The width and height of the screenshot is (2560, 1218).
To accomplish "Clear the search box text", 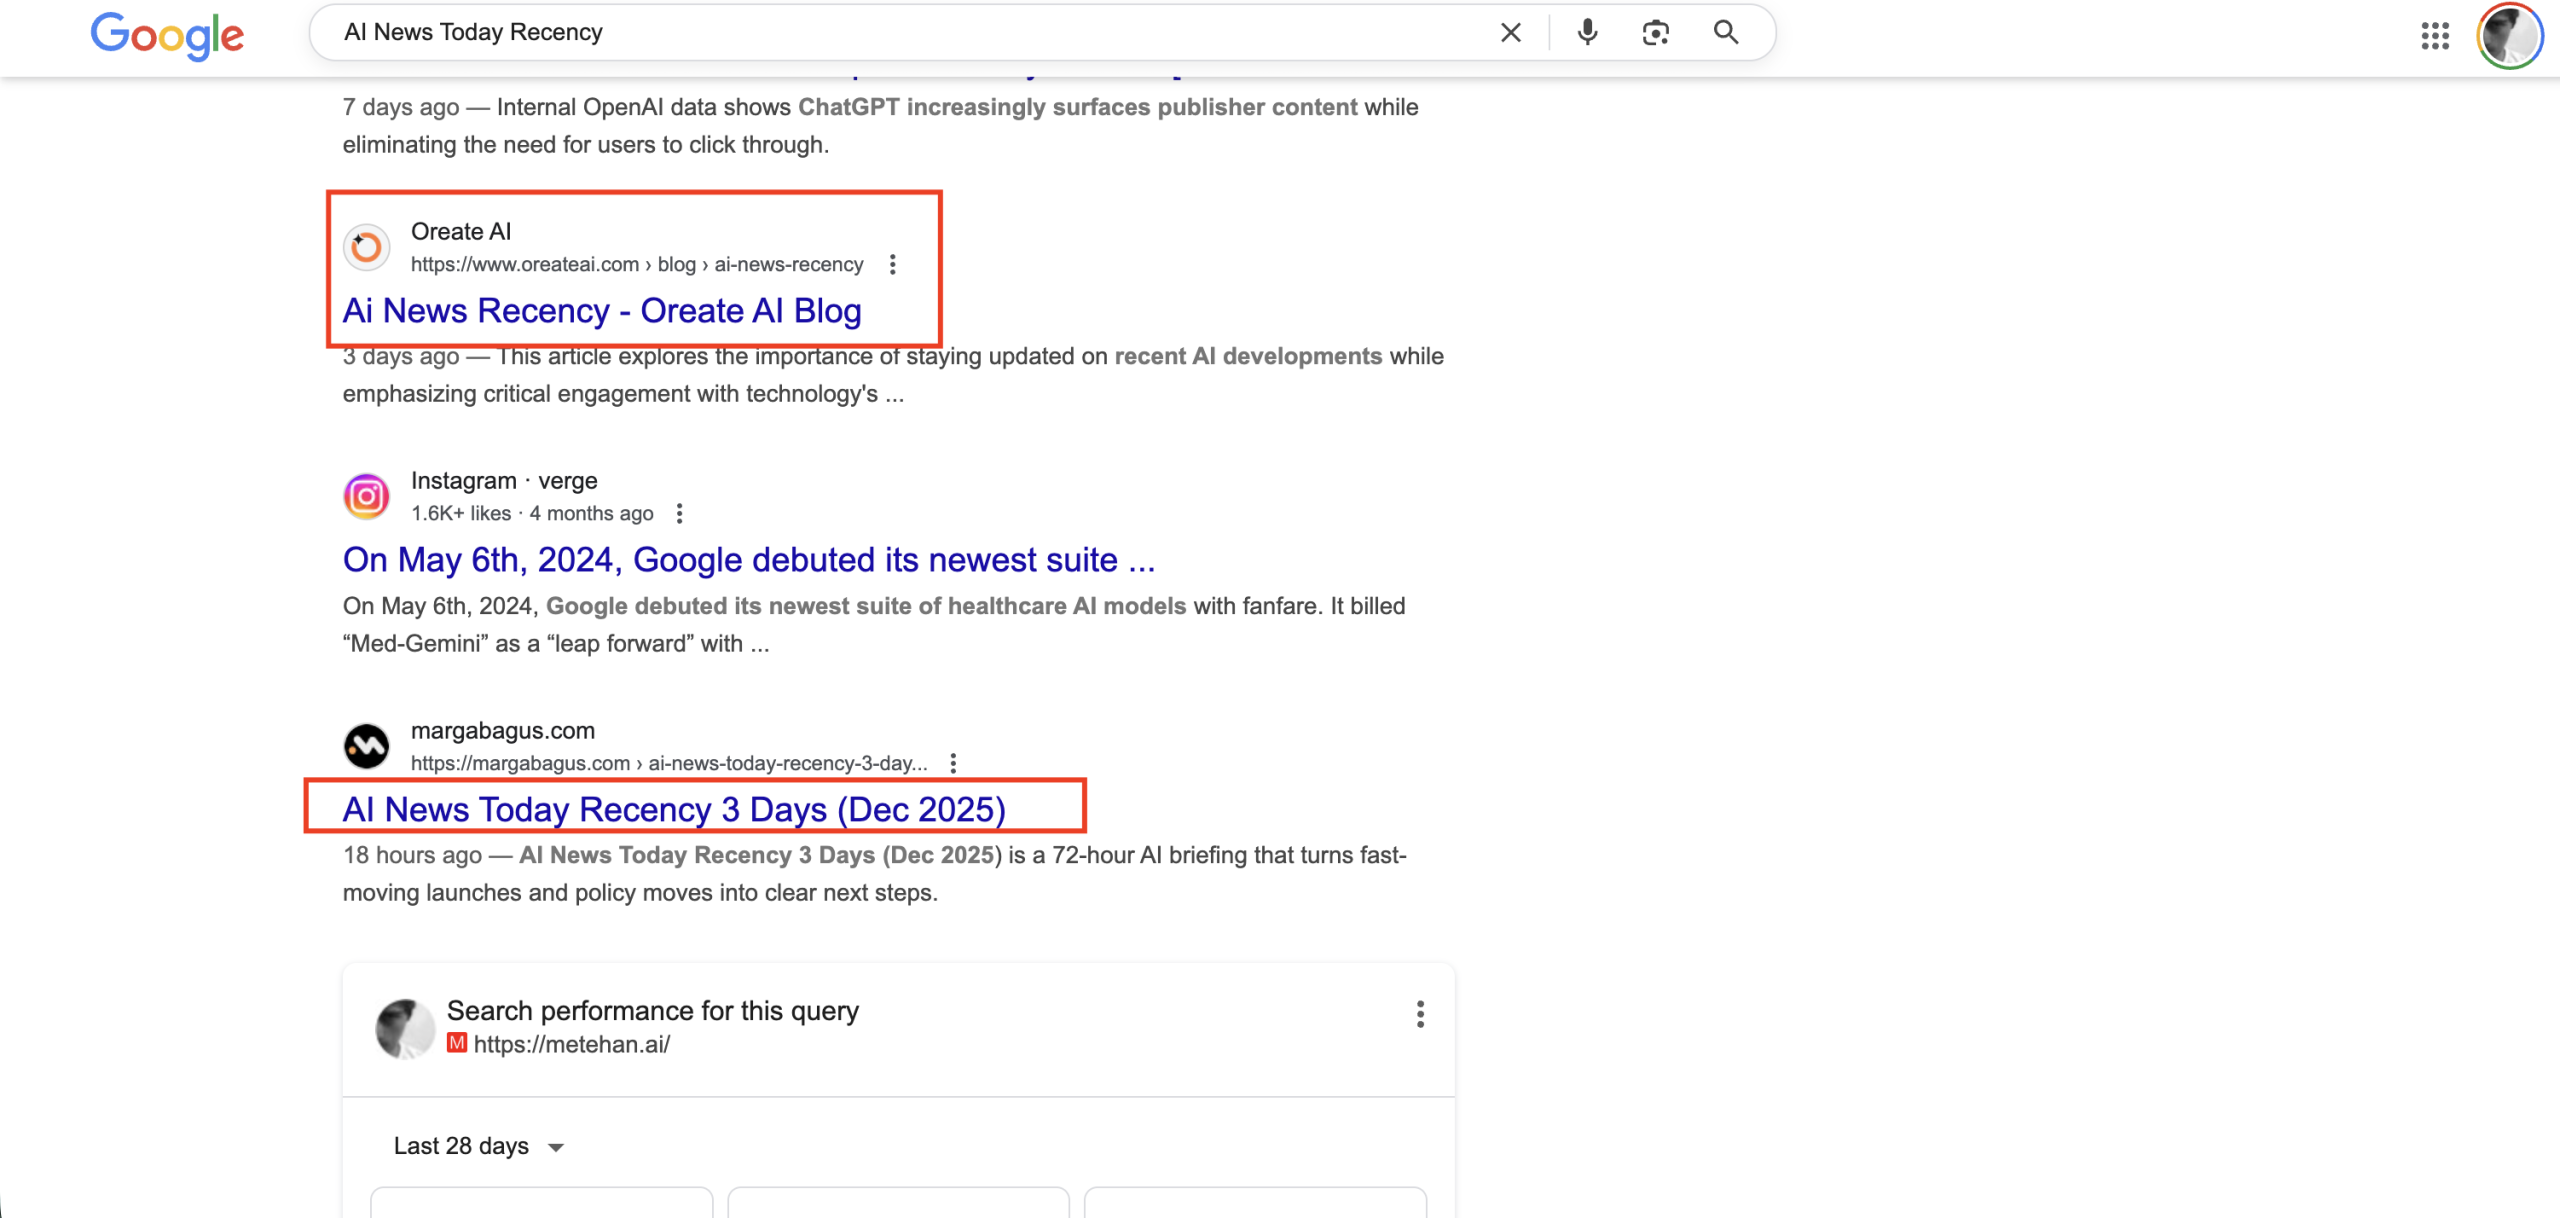I will (x=1510, y=33).
